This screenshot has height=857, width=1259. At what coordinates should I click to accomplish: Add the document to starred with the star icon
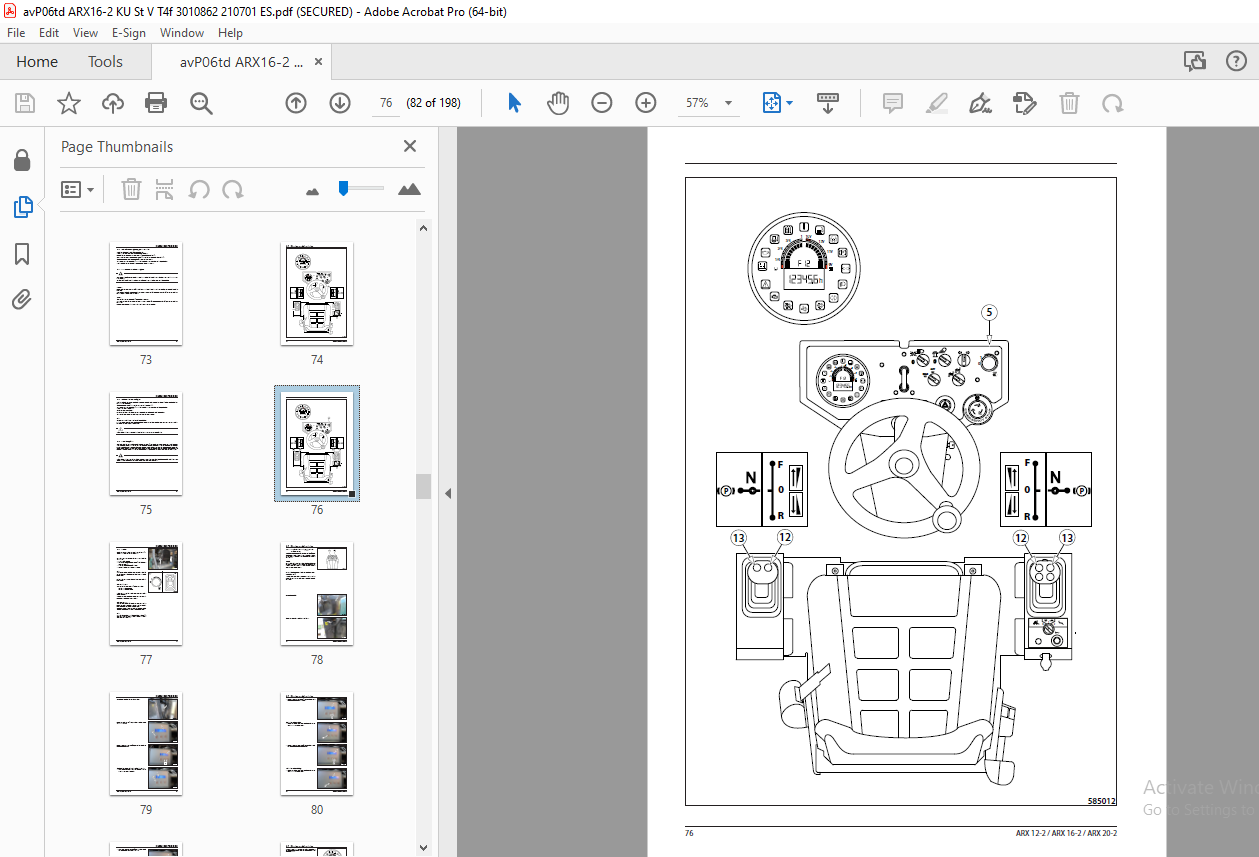tap(69, 103)
